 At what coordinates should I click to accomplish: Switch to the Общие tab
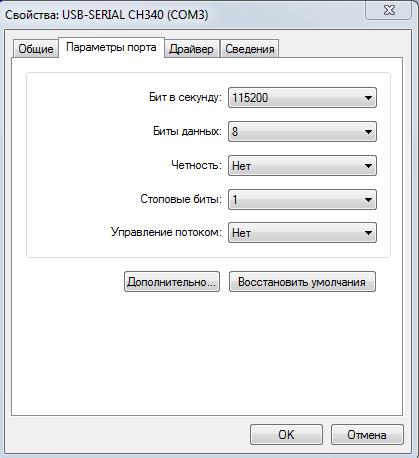(36, 49)
